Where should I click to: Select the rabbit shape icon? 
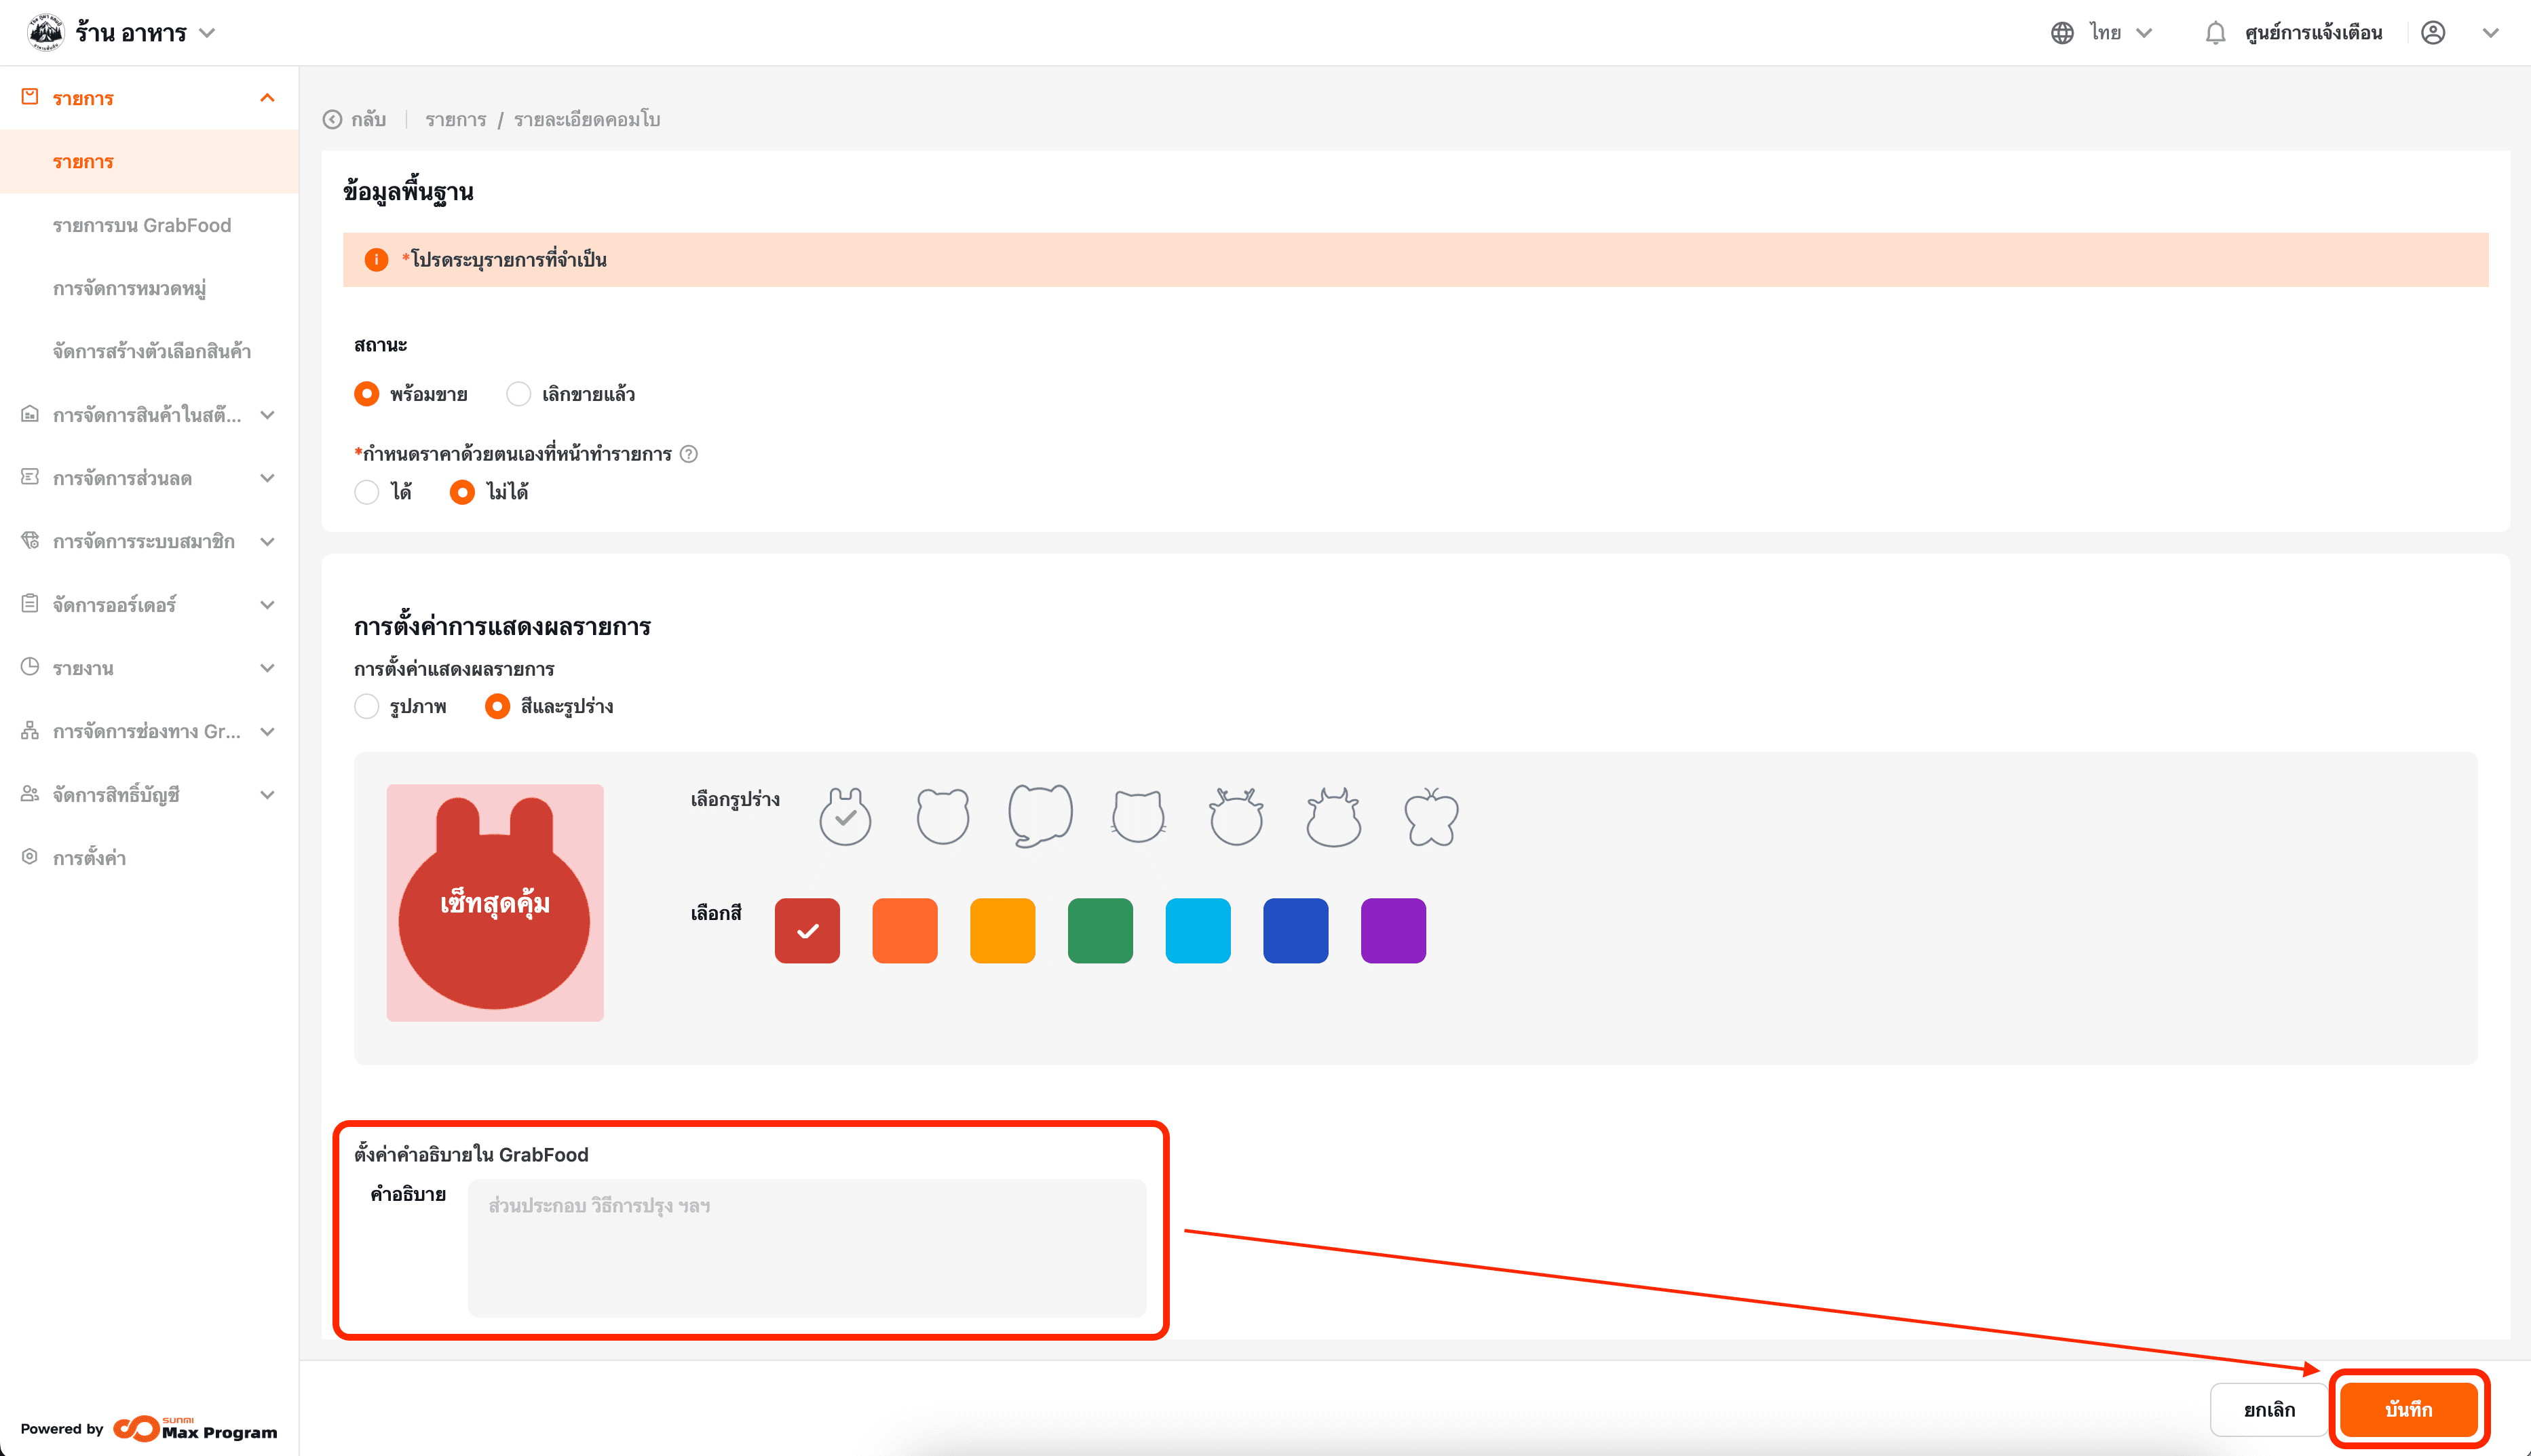[x=845, y=817]
